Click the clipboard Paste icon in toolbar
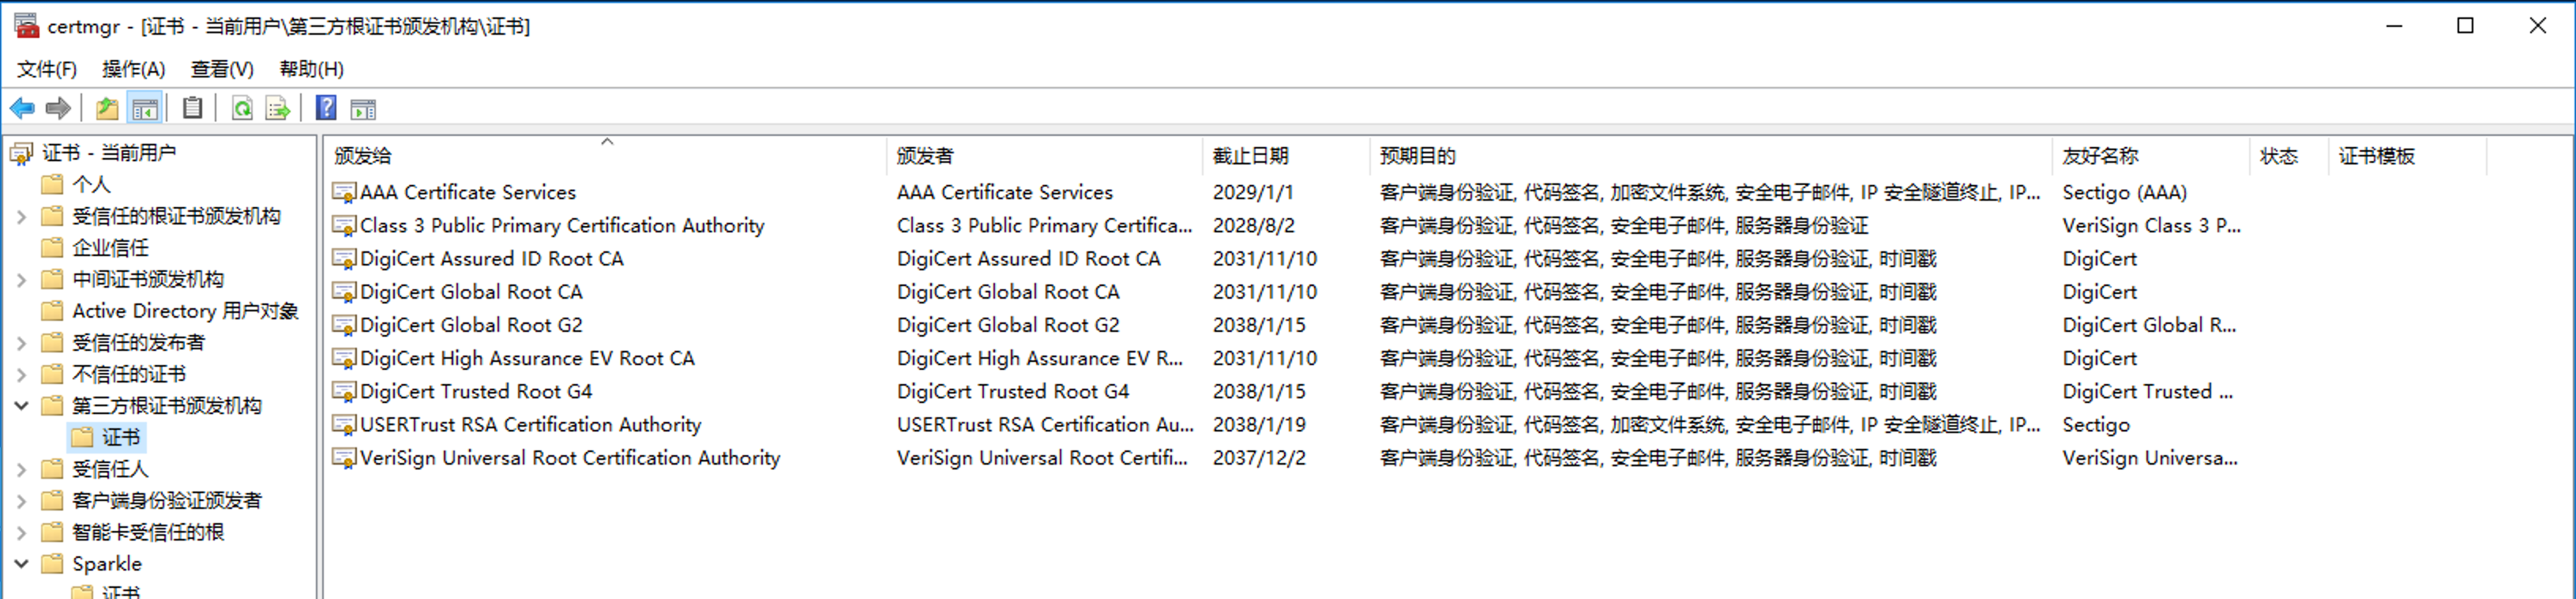This screenshot has height=599, width=2576. point(193,108)
